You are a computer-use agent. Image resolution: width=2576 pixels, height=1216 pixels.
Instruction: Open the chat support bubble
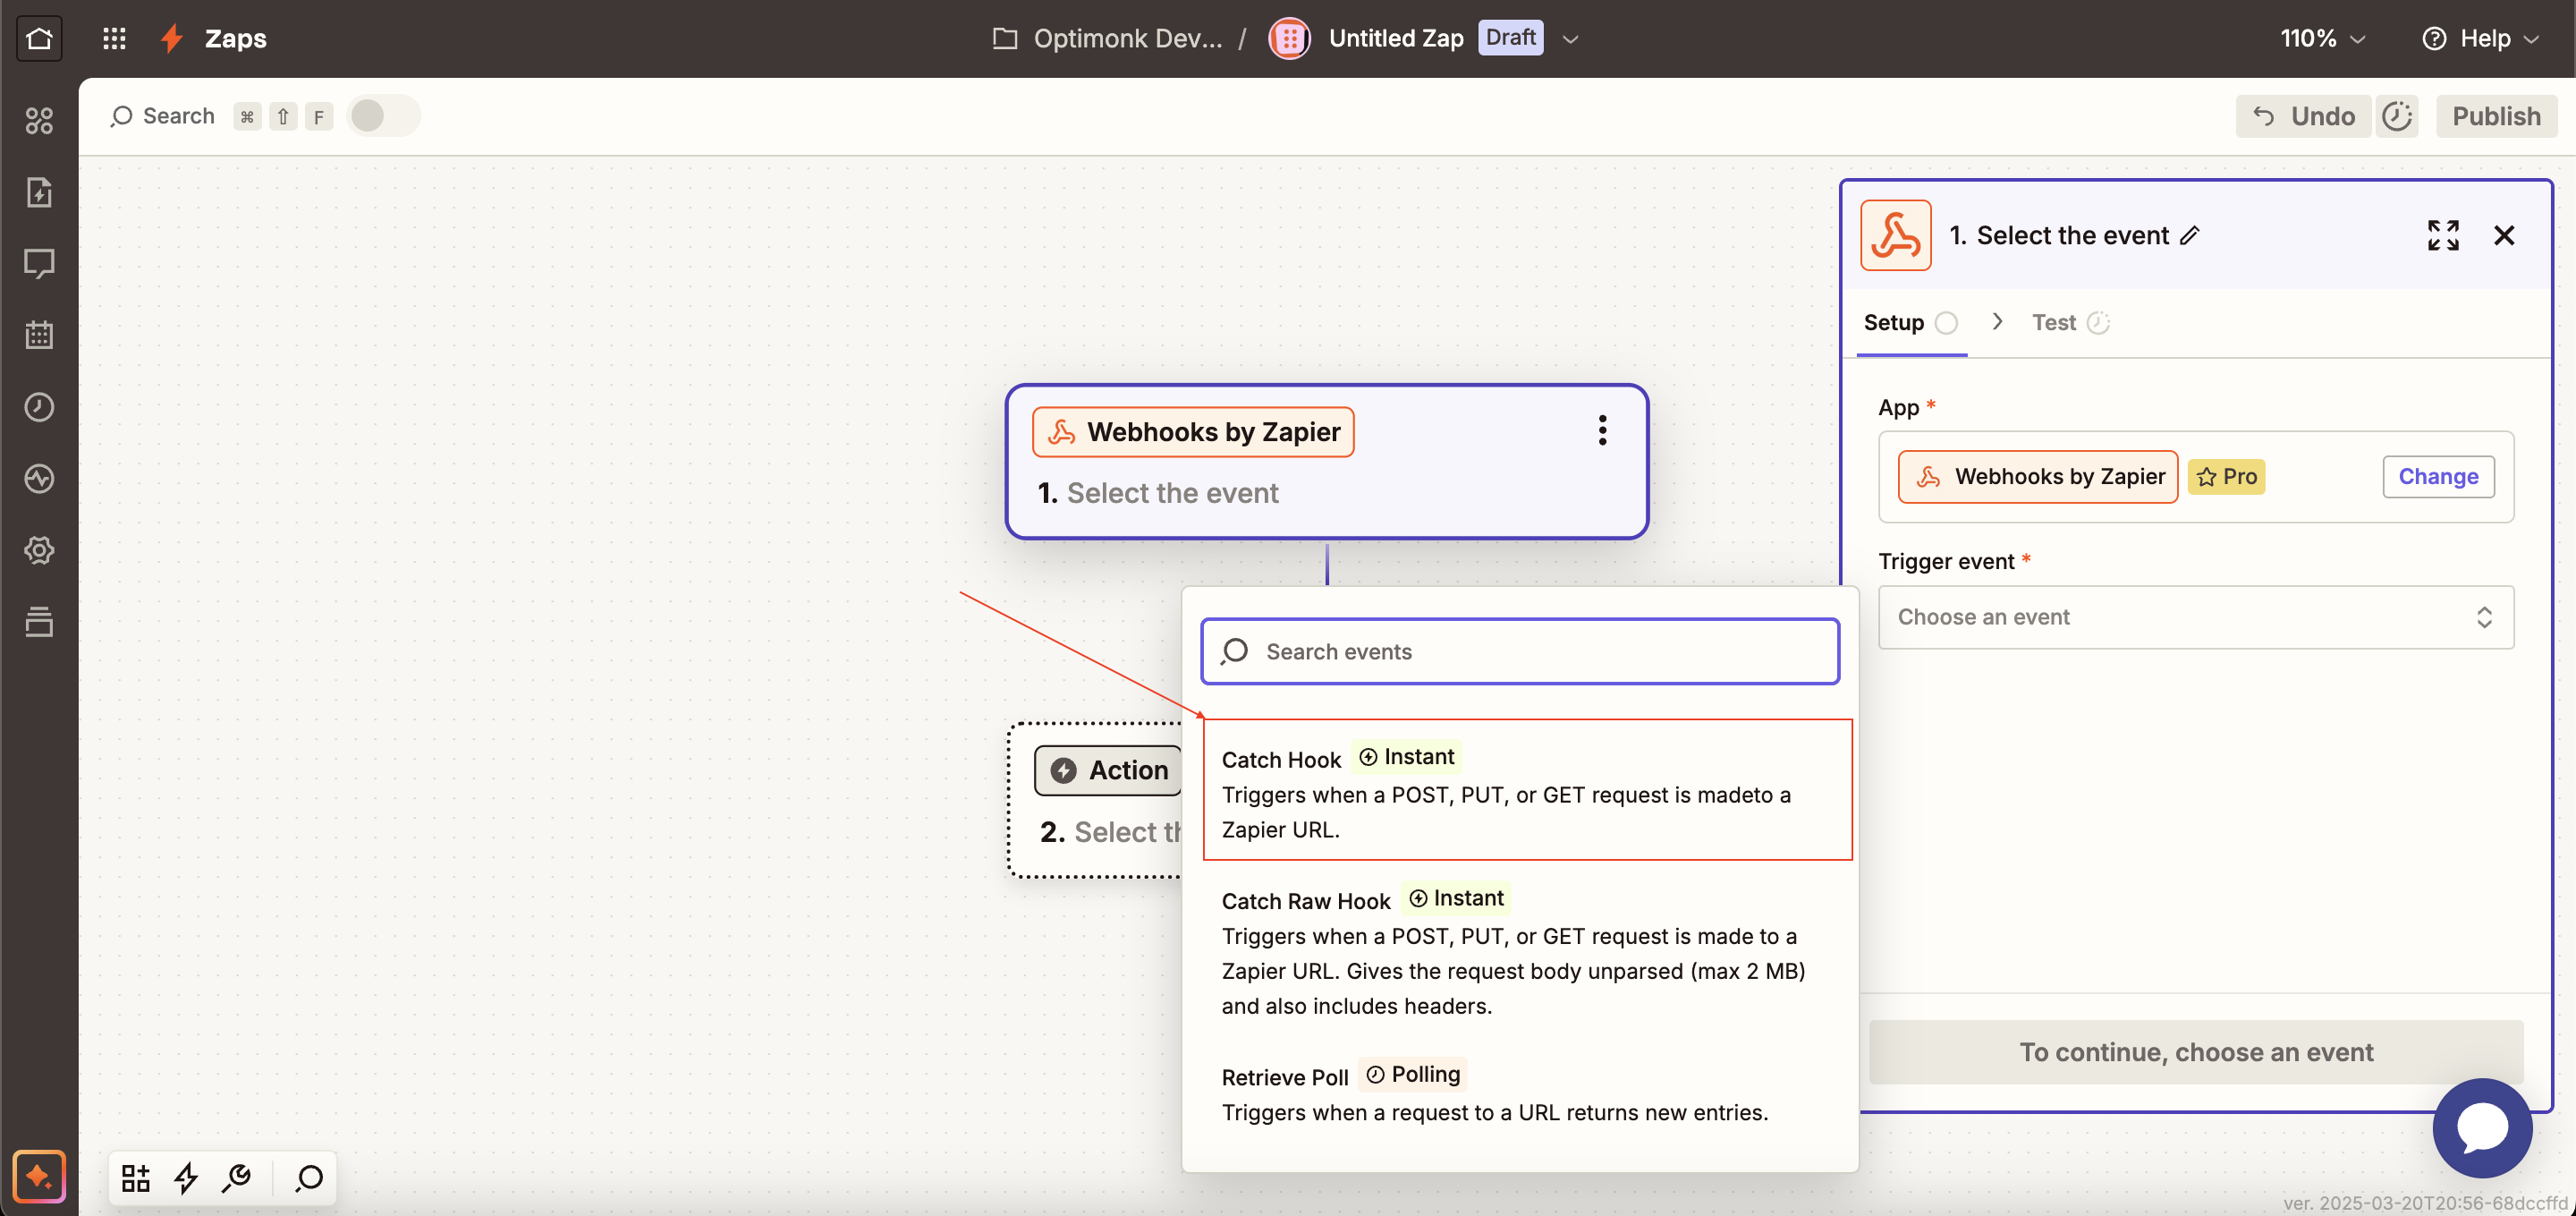(2482, 1128)
